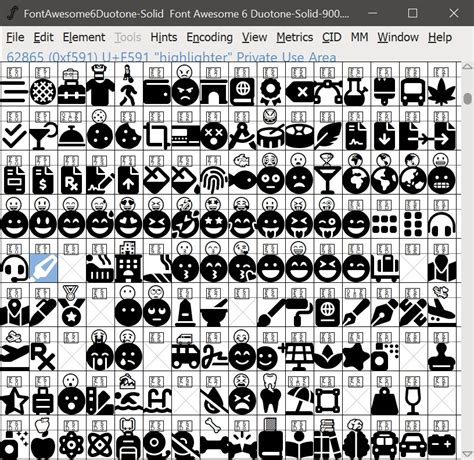This screenshot has width=474, height=460.
Task: Select the cookie with bite glyph
Action: 129,136
